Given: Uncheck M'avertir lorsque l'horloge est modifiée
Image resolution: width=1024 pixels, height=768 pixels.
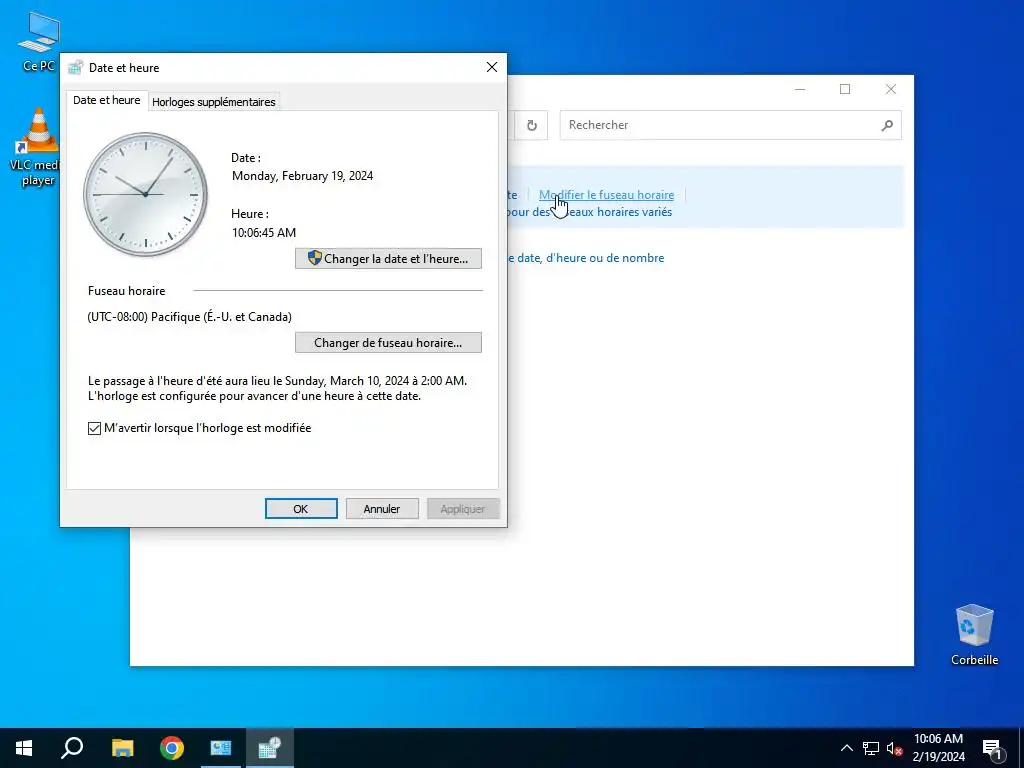Looking at the screenshot, I should click(95, 428).
